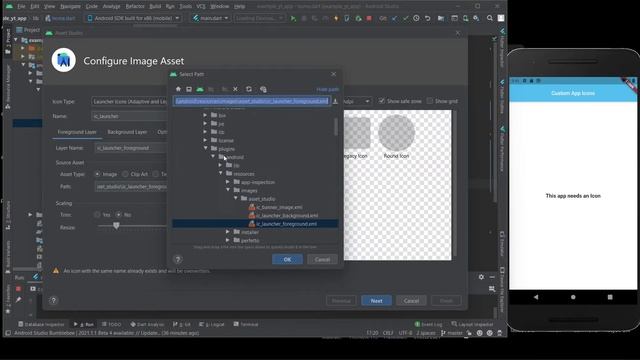Click the green Run icon in main toolbar
640x360 pixels.
click(293, 18)
